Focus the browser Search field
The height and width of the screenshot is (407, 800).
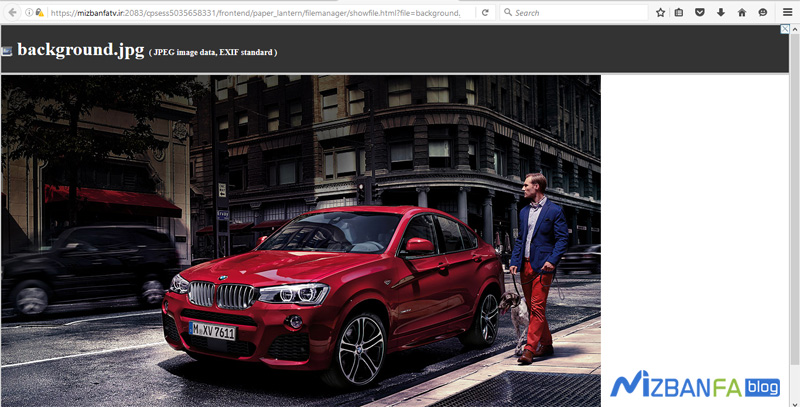(x=574, y=13)
